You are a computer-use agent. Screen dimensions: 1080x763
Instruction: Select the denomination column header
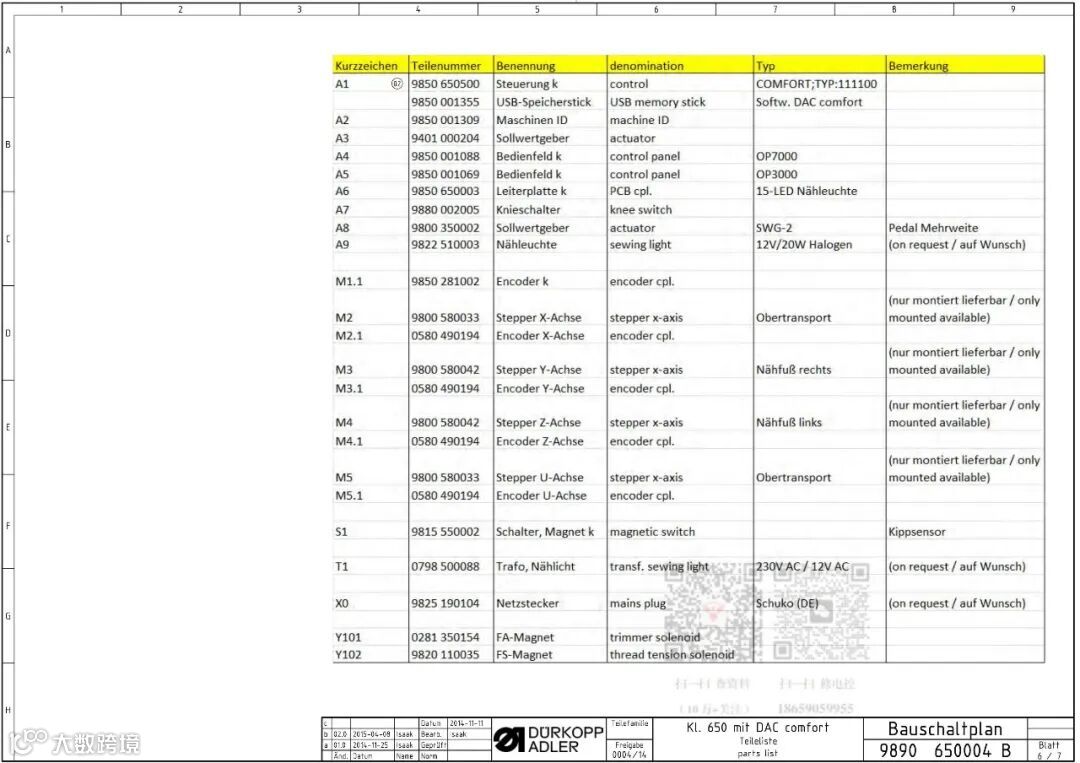(646, 65)
